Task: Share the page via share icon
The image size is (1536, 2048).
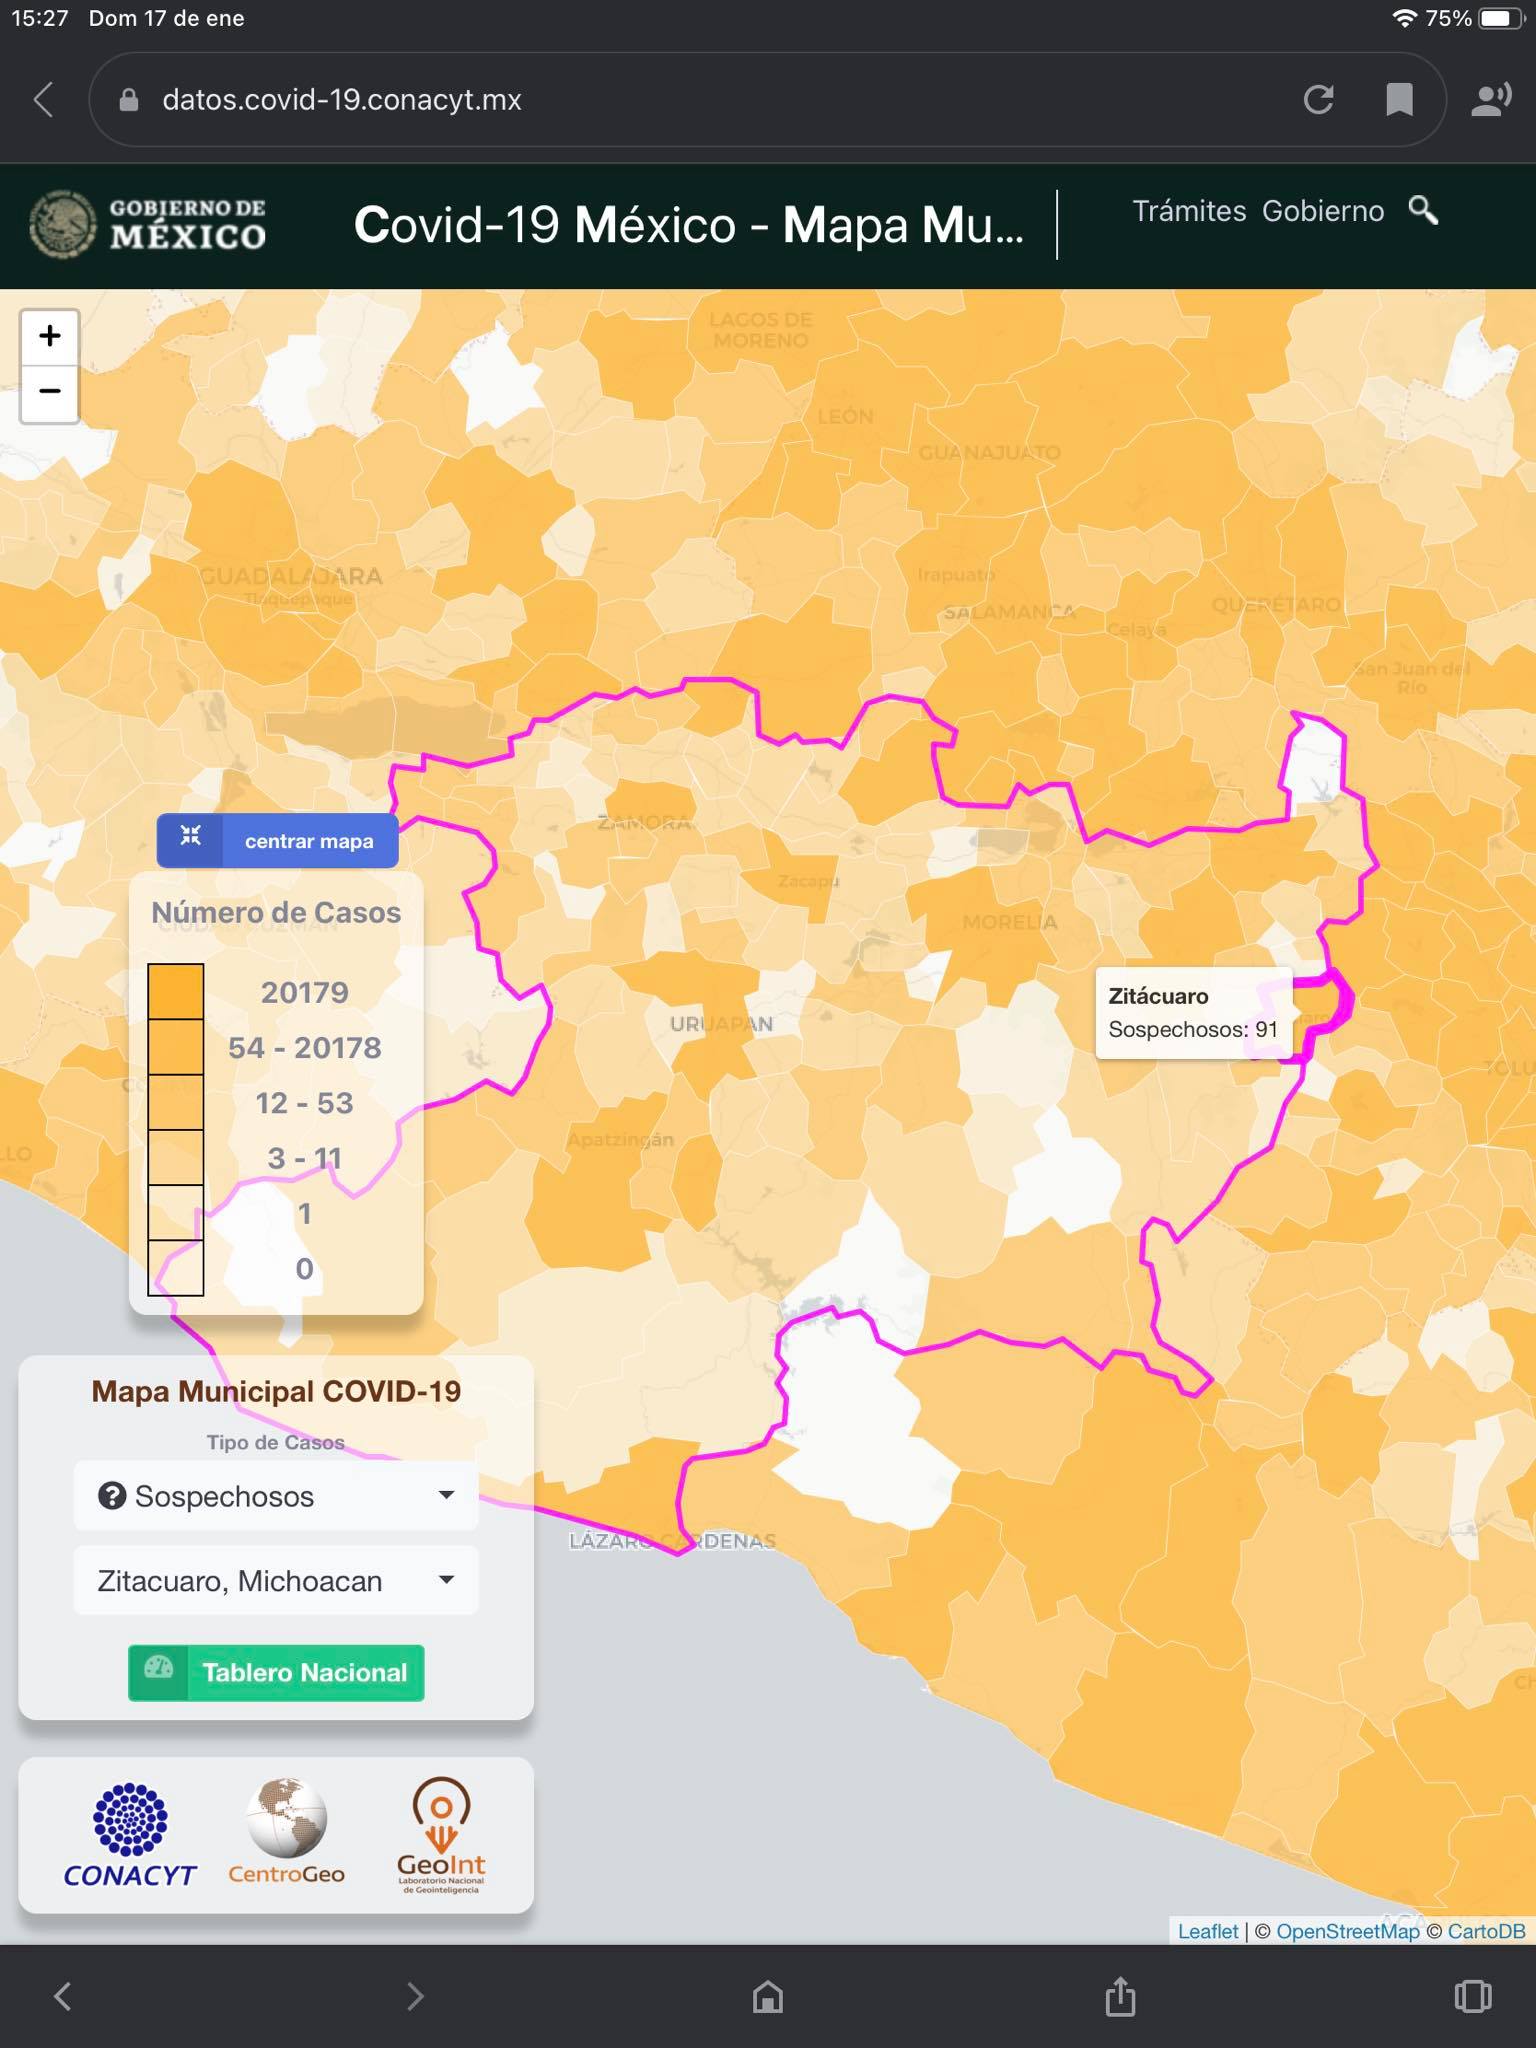Action: point(1120,1996)
